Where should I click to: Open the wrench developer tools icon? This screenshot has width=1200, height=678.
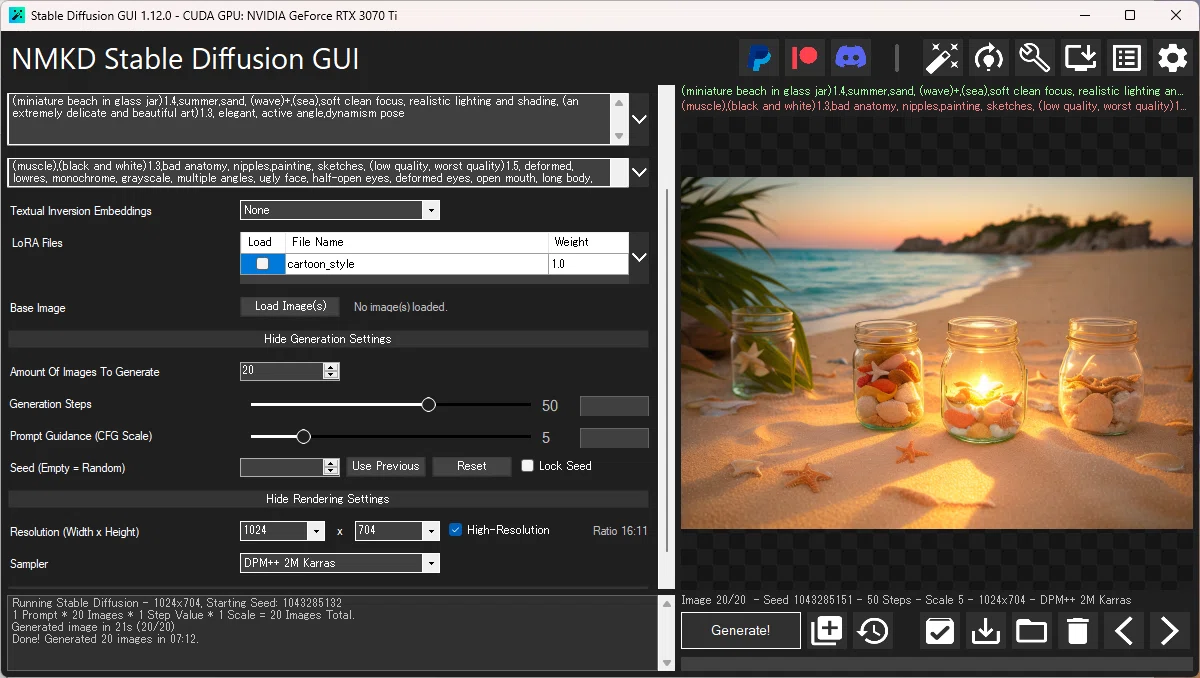coord(1034,58)
